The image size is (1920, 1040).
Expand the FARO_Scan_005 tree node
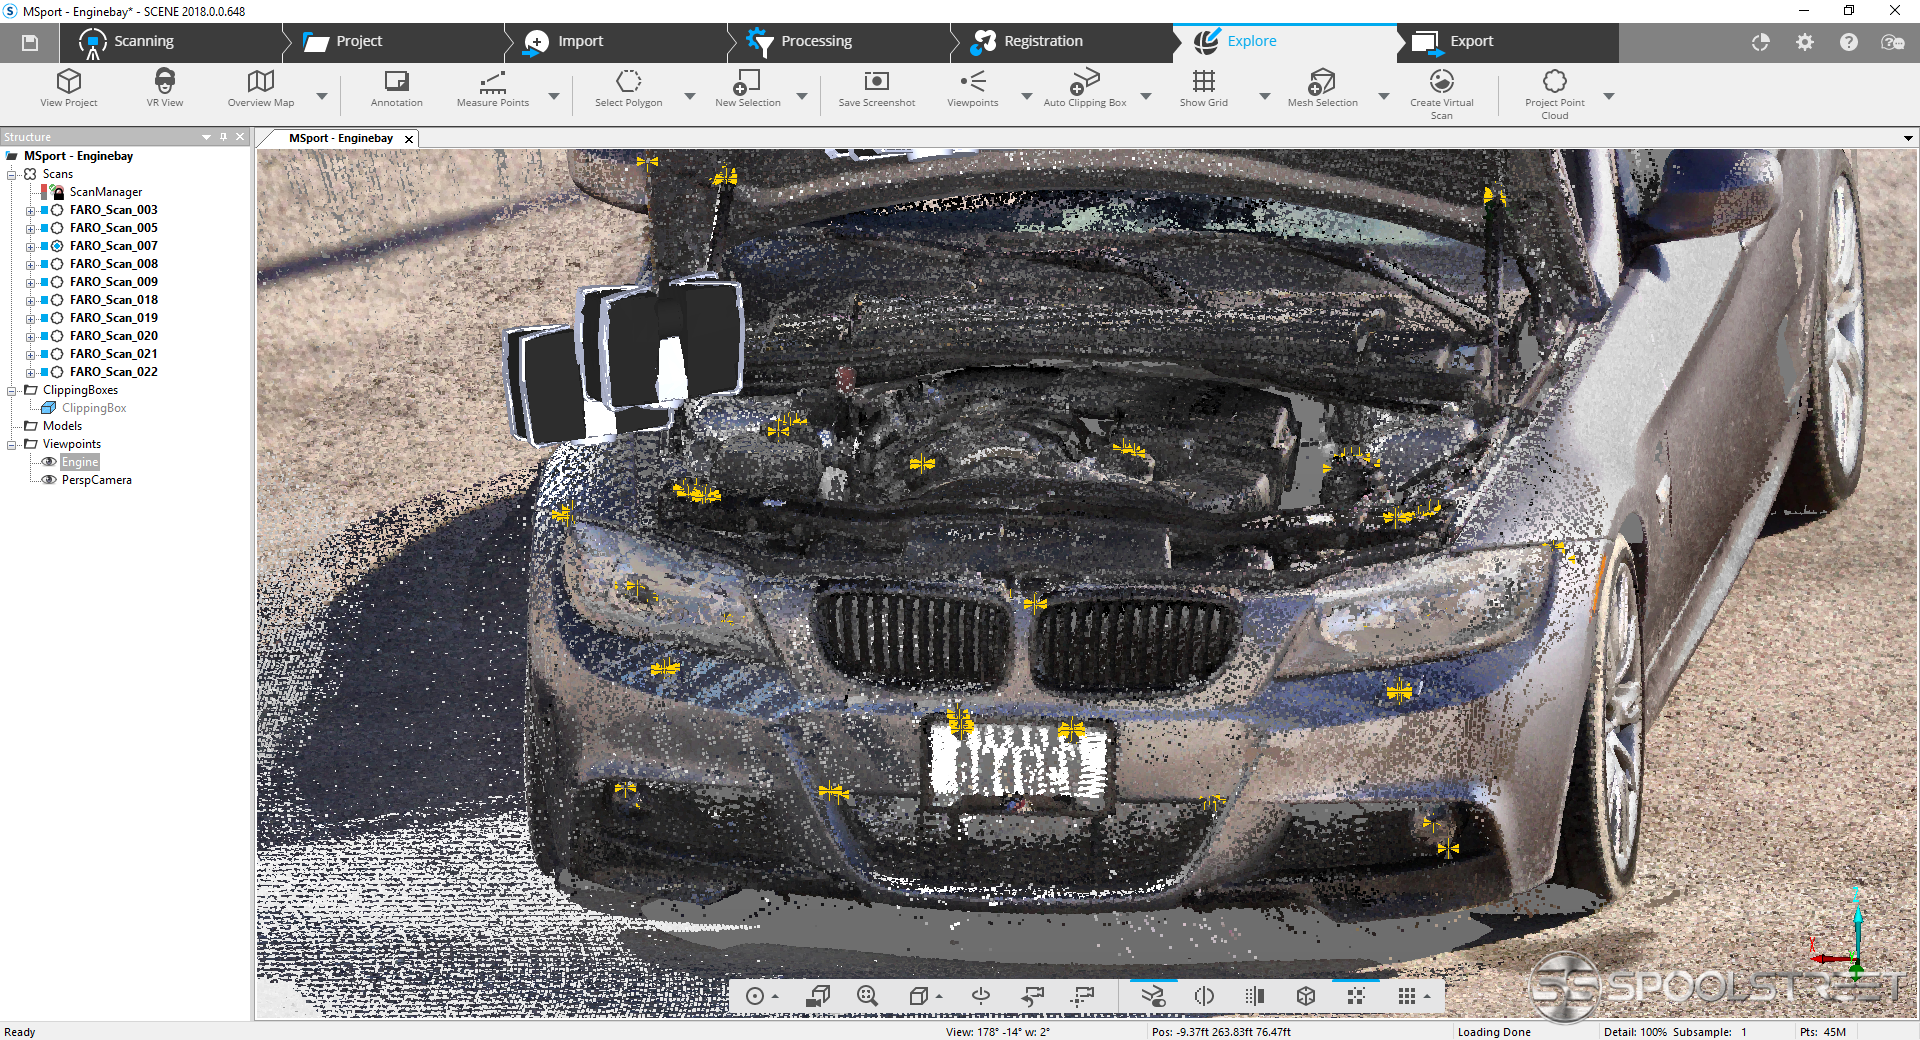30,229
